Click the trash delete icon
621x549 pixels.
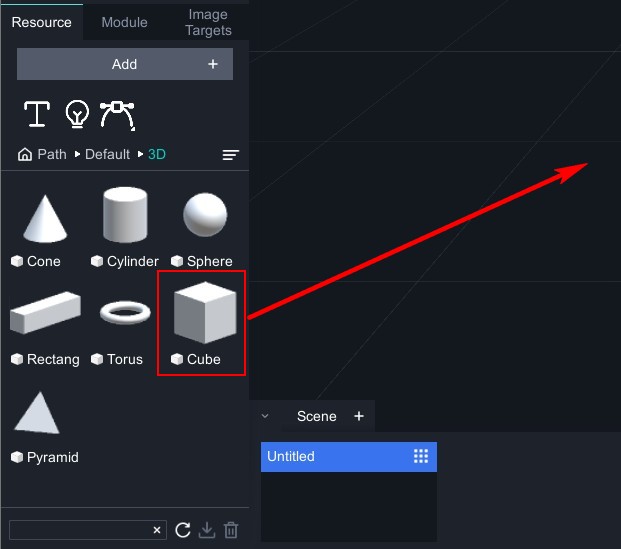[x=231, y=530]
